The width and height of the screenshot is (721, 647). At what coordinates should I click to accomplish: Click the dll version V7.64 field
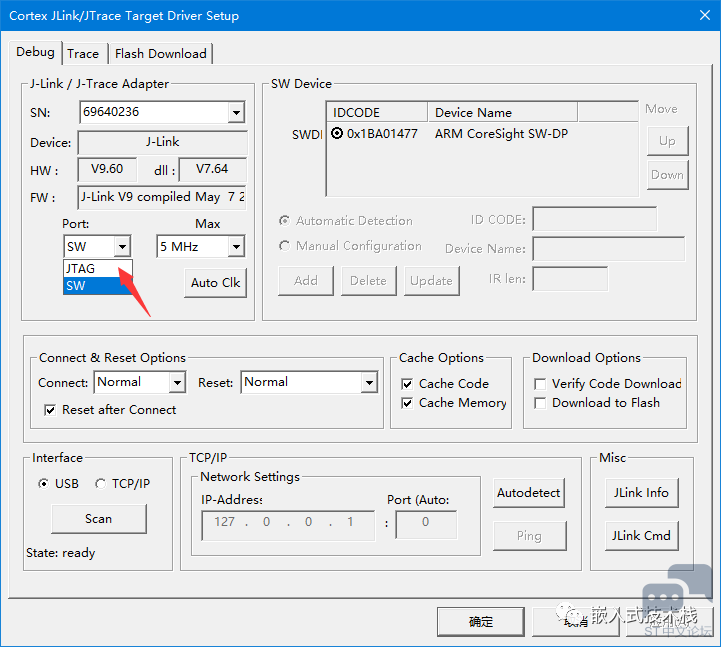point(212,169)
